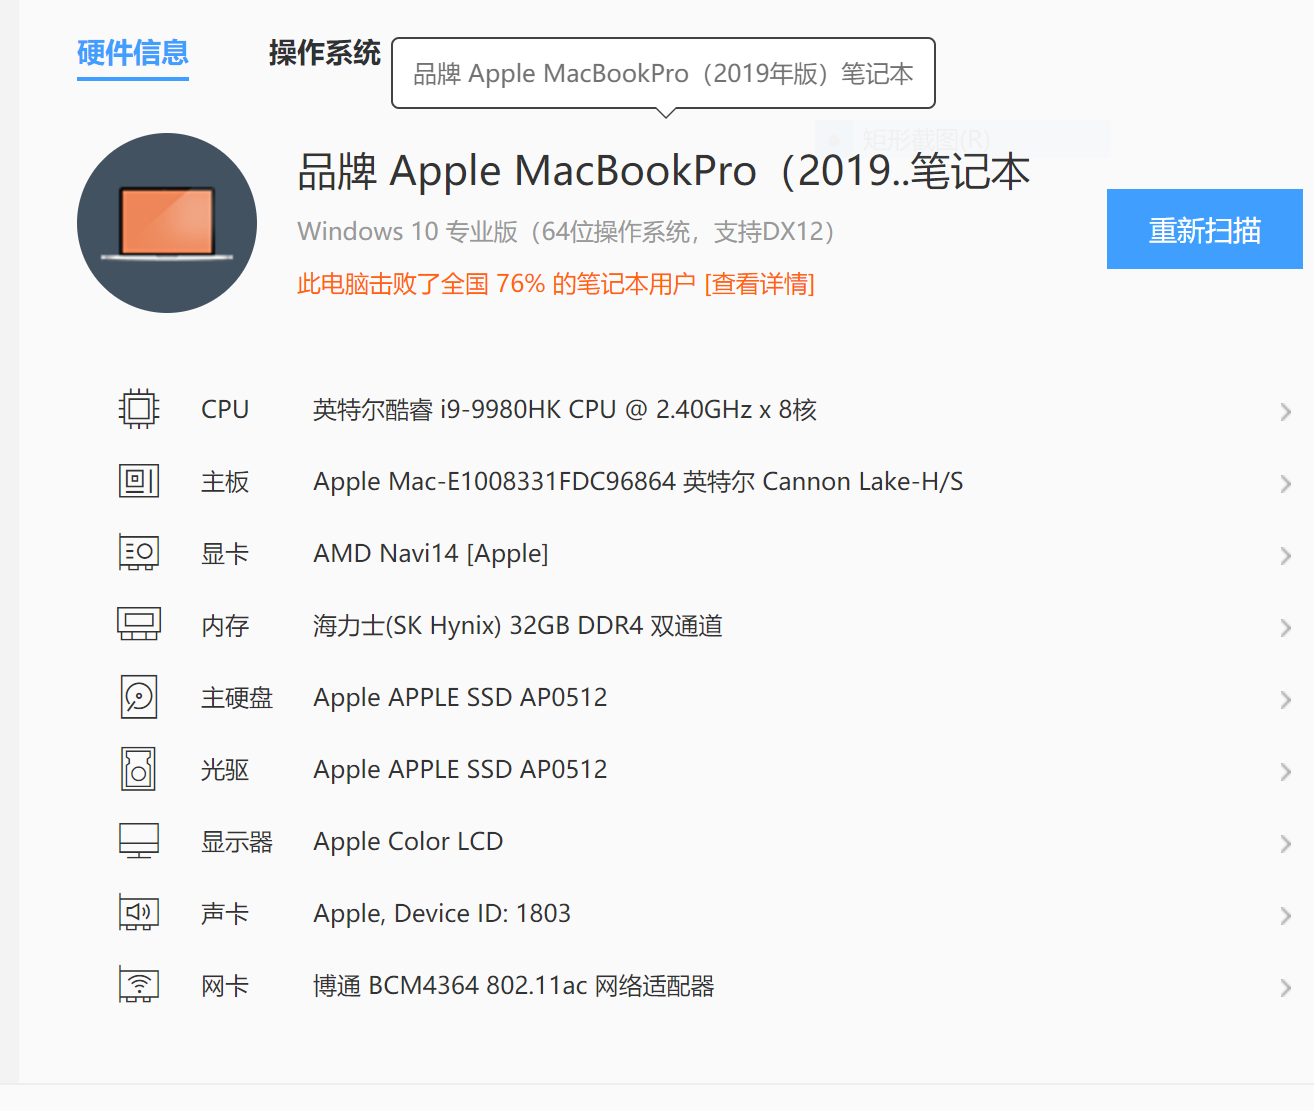Click the motherboard (主板) icon
Viewport: 1314px width, 1111px height.
pyautogui.click(x=139, y=481)
